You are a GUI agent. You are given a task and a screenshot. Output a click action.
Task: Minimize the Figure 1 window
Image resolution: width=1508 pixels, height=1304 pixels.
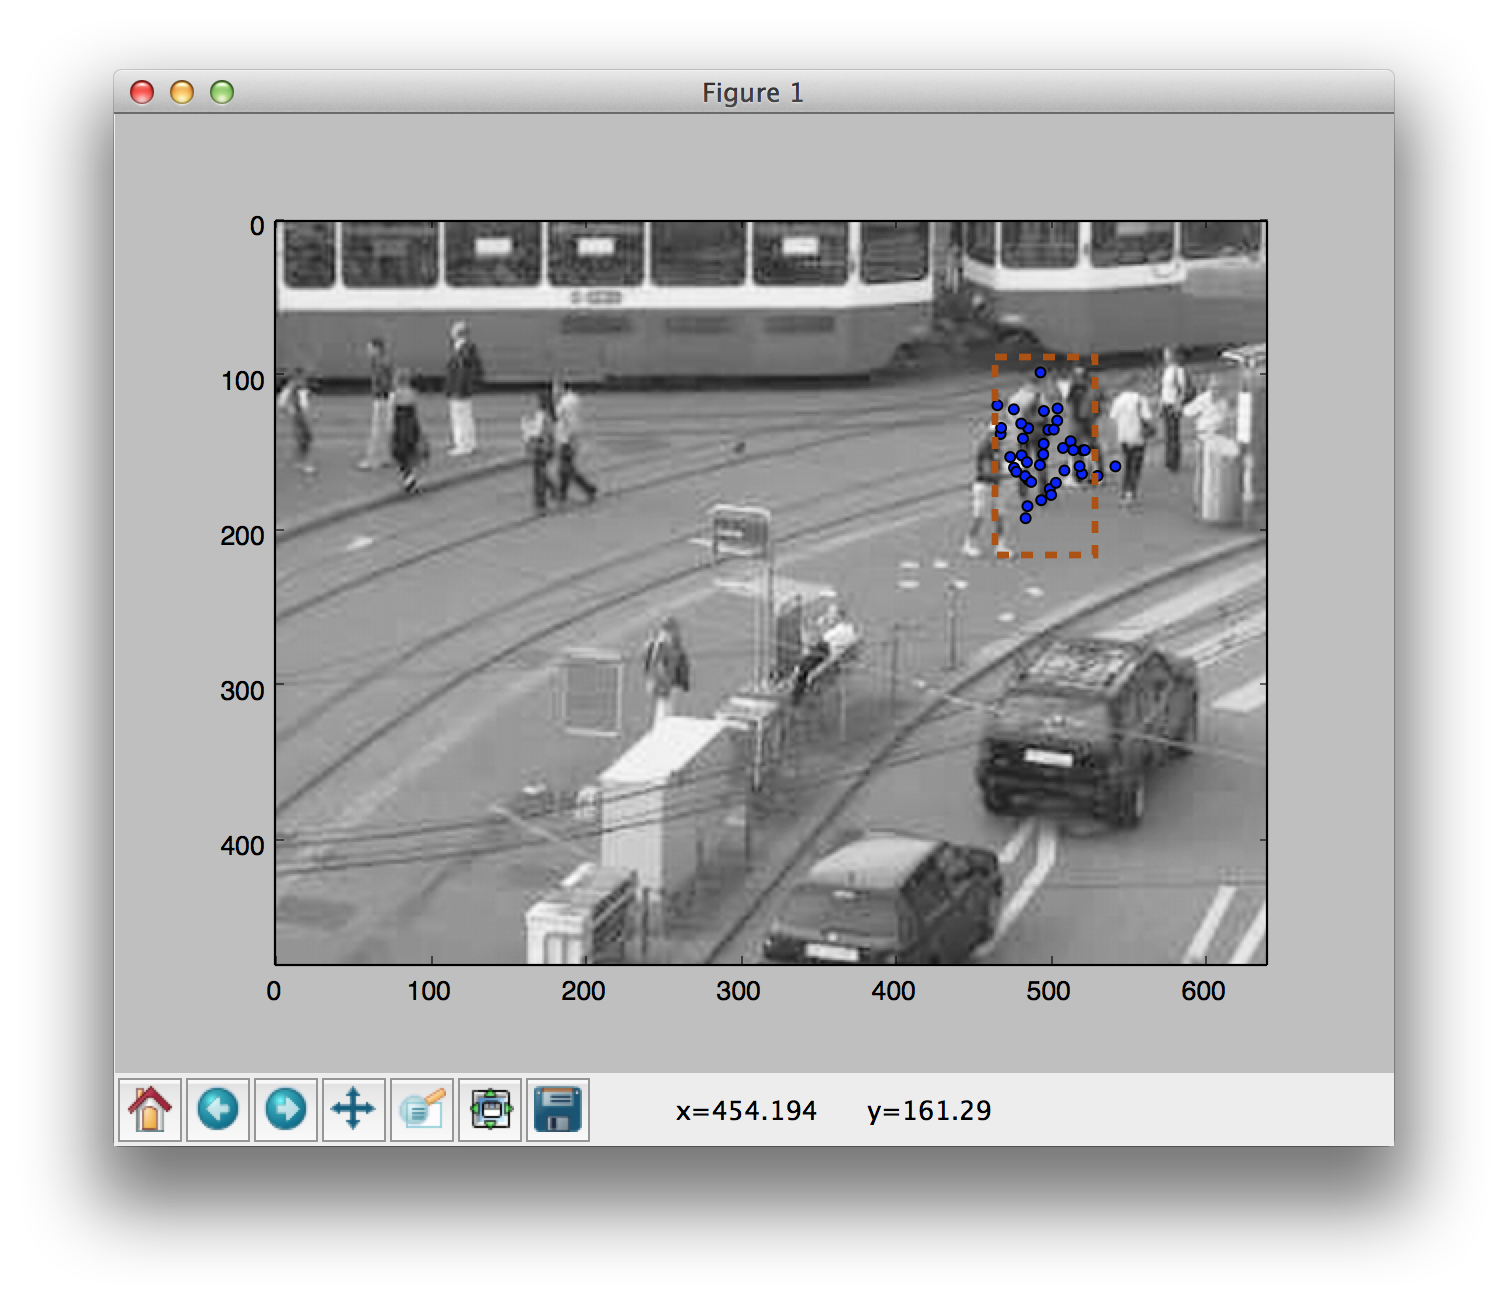182,92
